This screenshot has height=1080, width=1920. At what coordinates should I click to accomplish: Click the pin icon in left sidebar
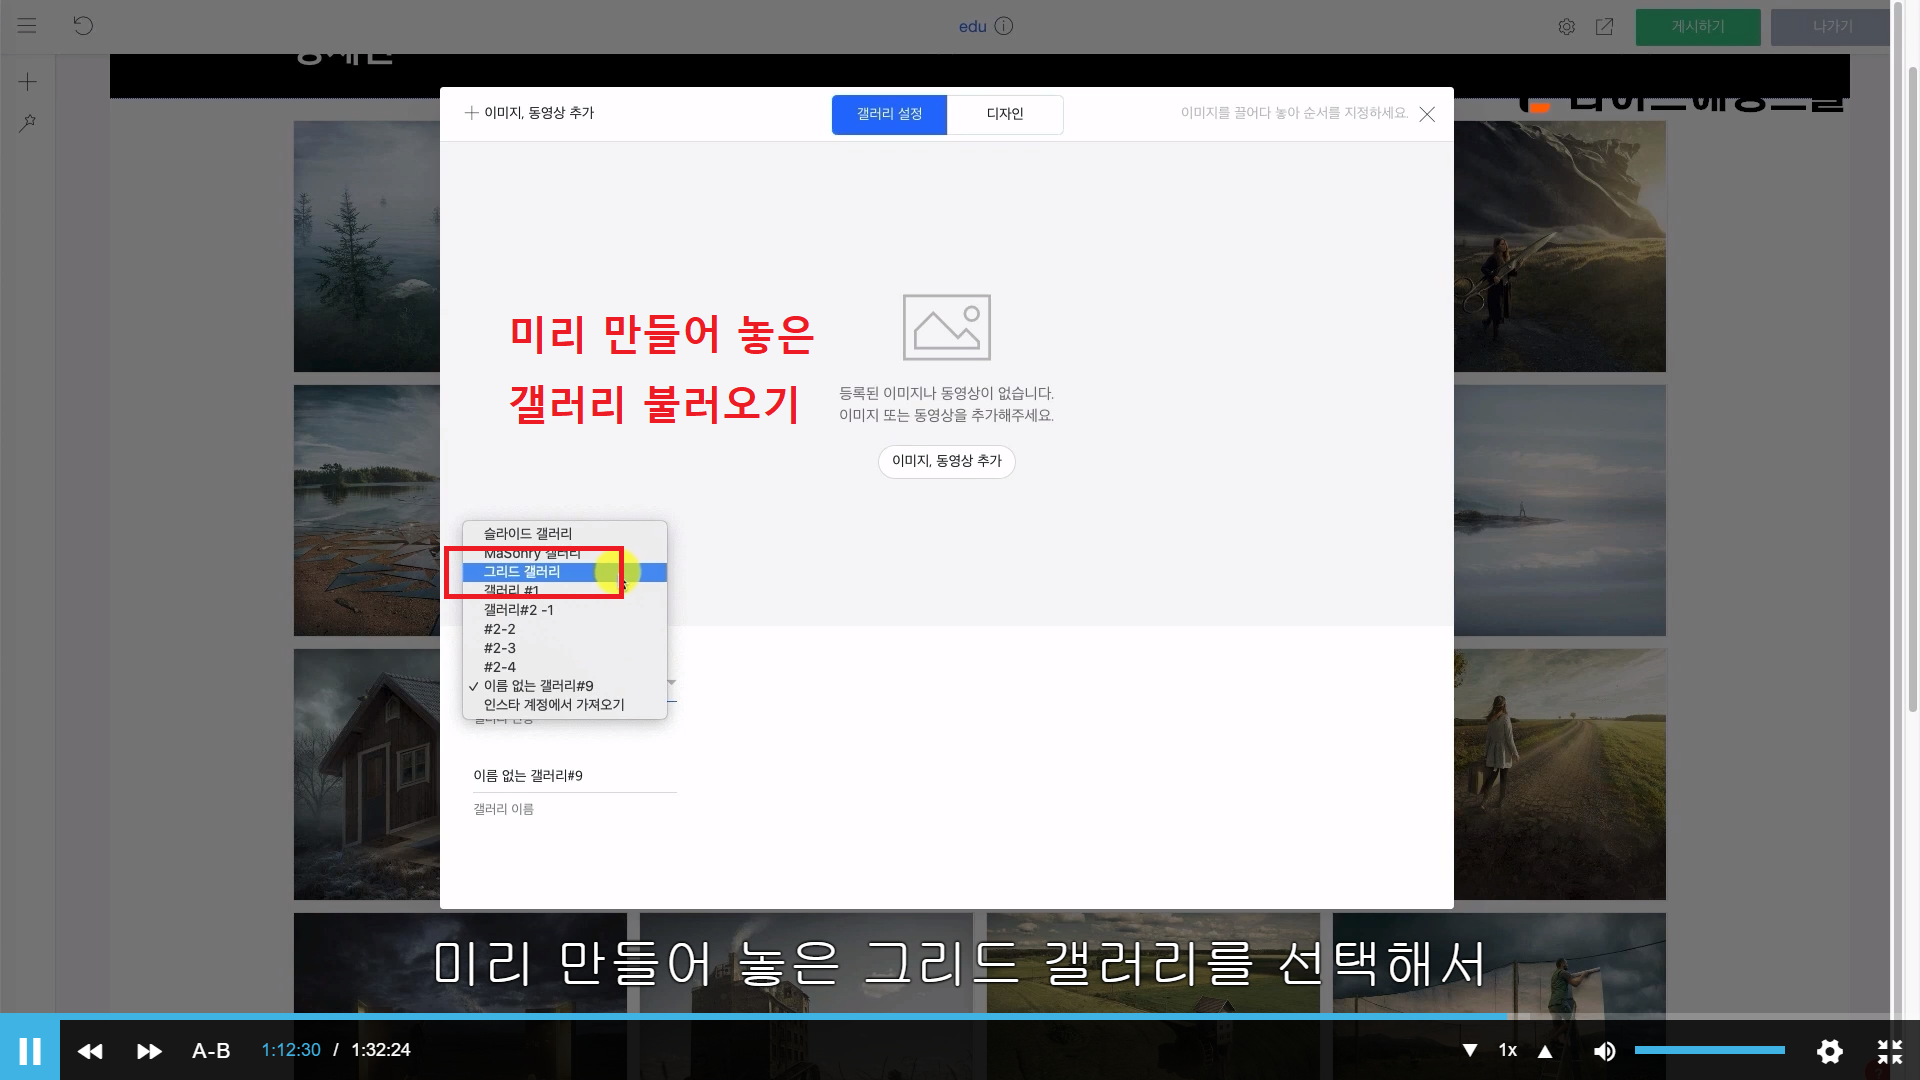click(28, 123)
